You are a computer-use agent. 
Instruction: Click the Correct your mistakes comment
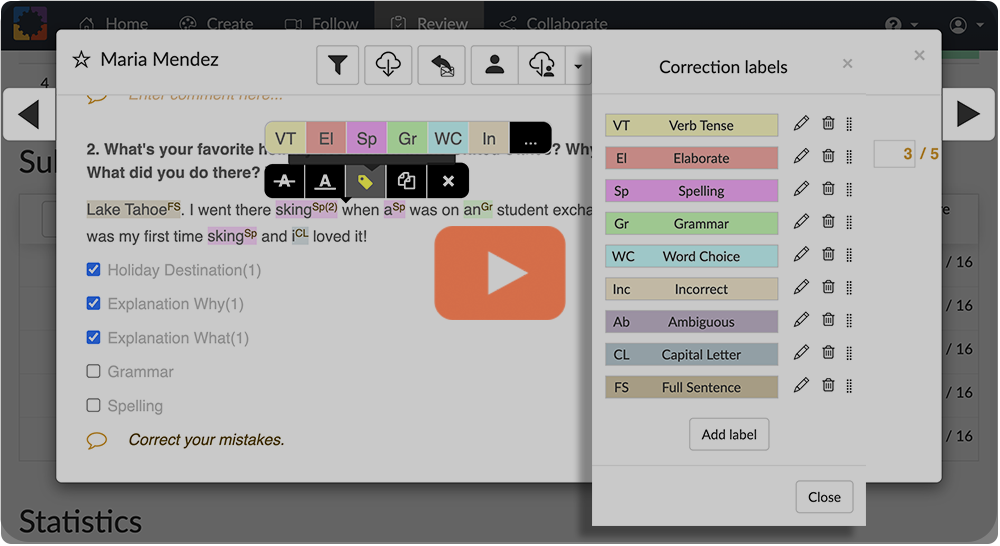click(x=207, y=440)
